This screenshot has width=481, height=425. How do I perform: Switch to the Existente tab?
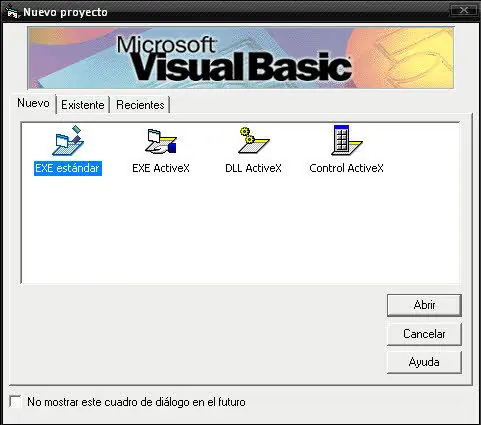tap(83, 105)
